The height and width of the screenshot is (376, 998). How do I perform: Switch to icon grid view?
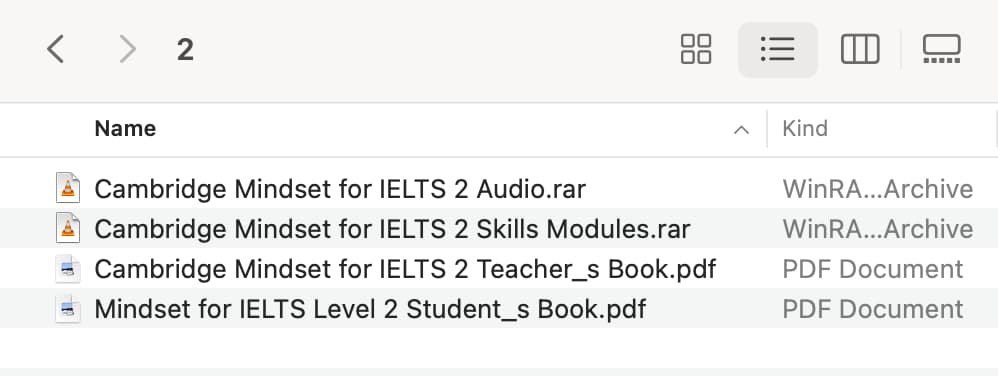click(x=696, y=49)
